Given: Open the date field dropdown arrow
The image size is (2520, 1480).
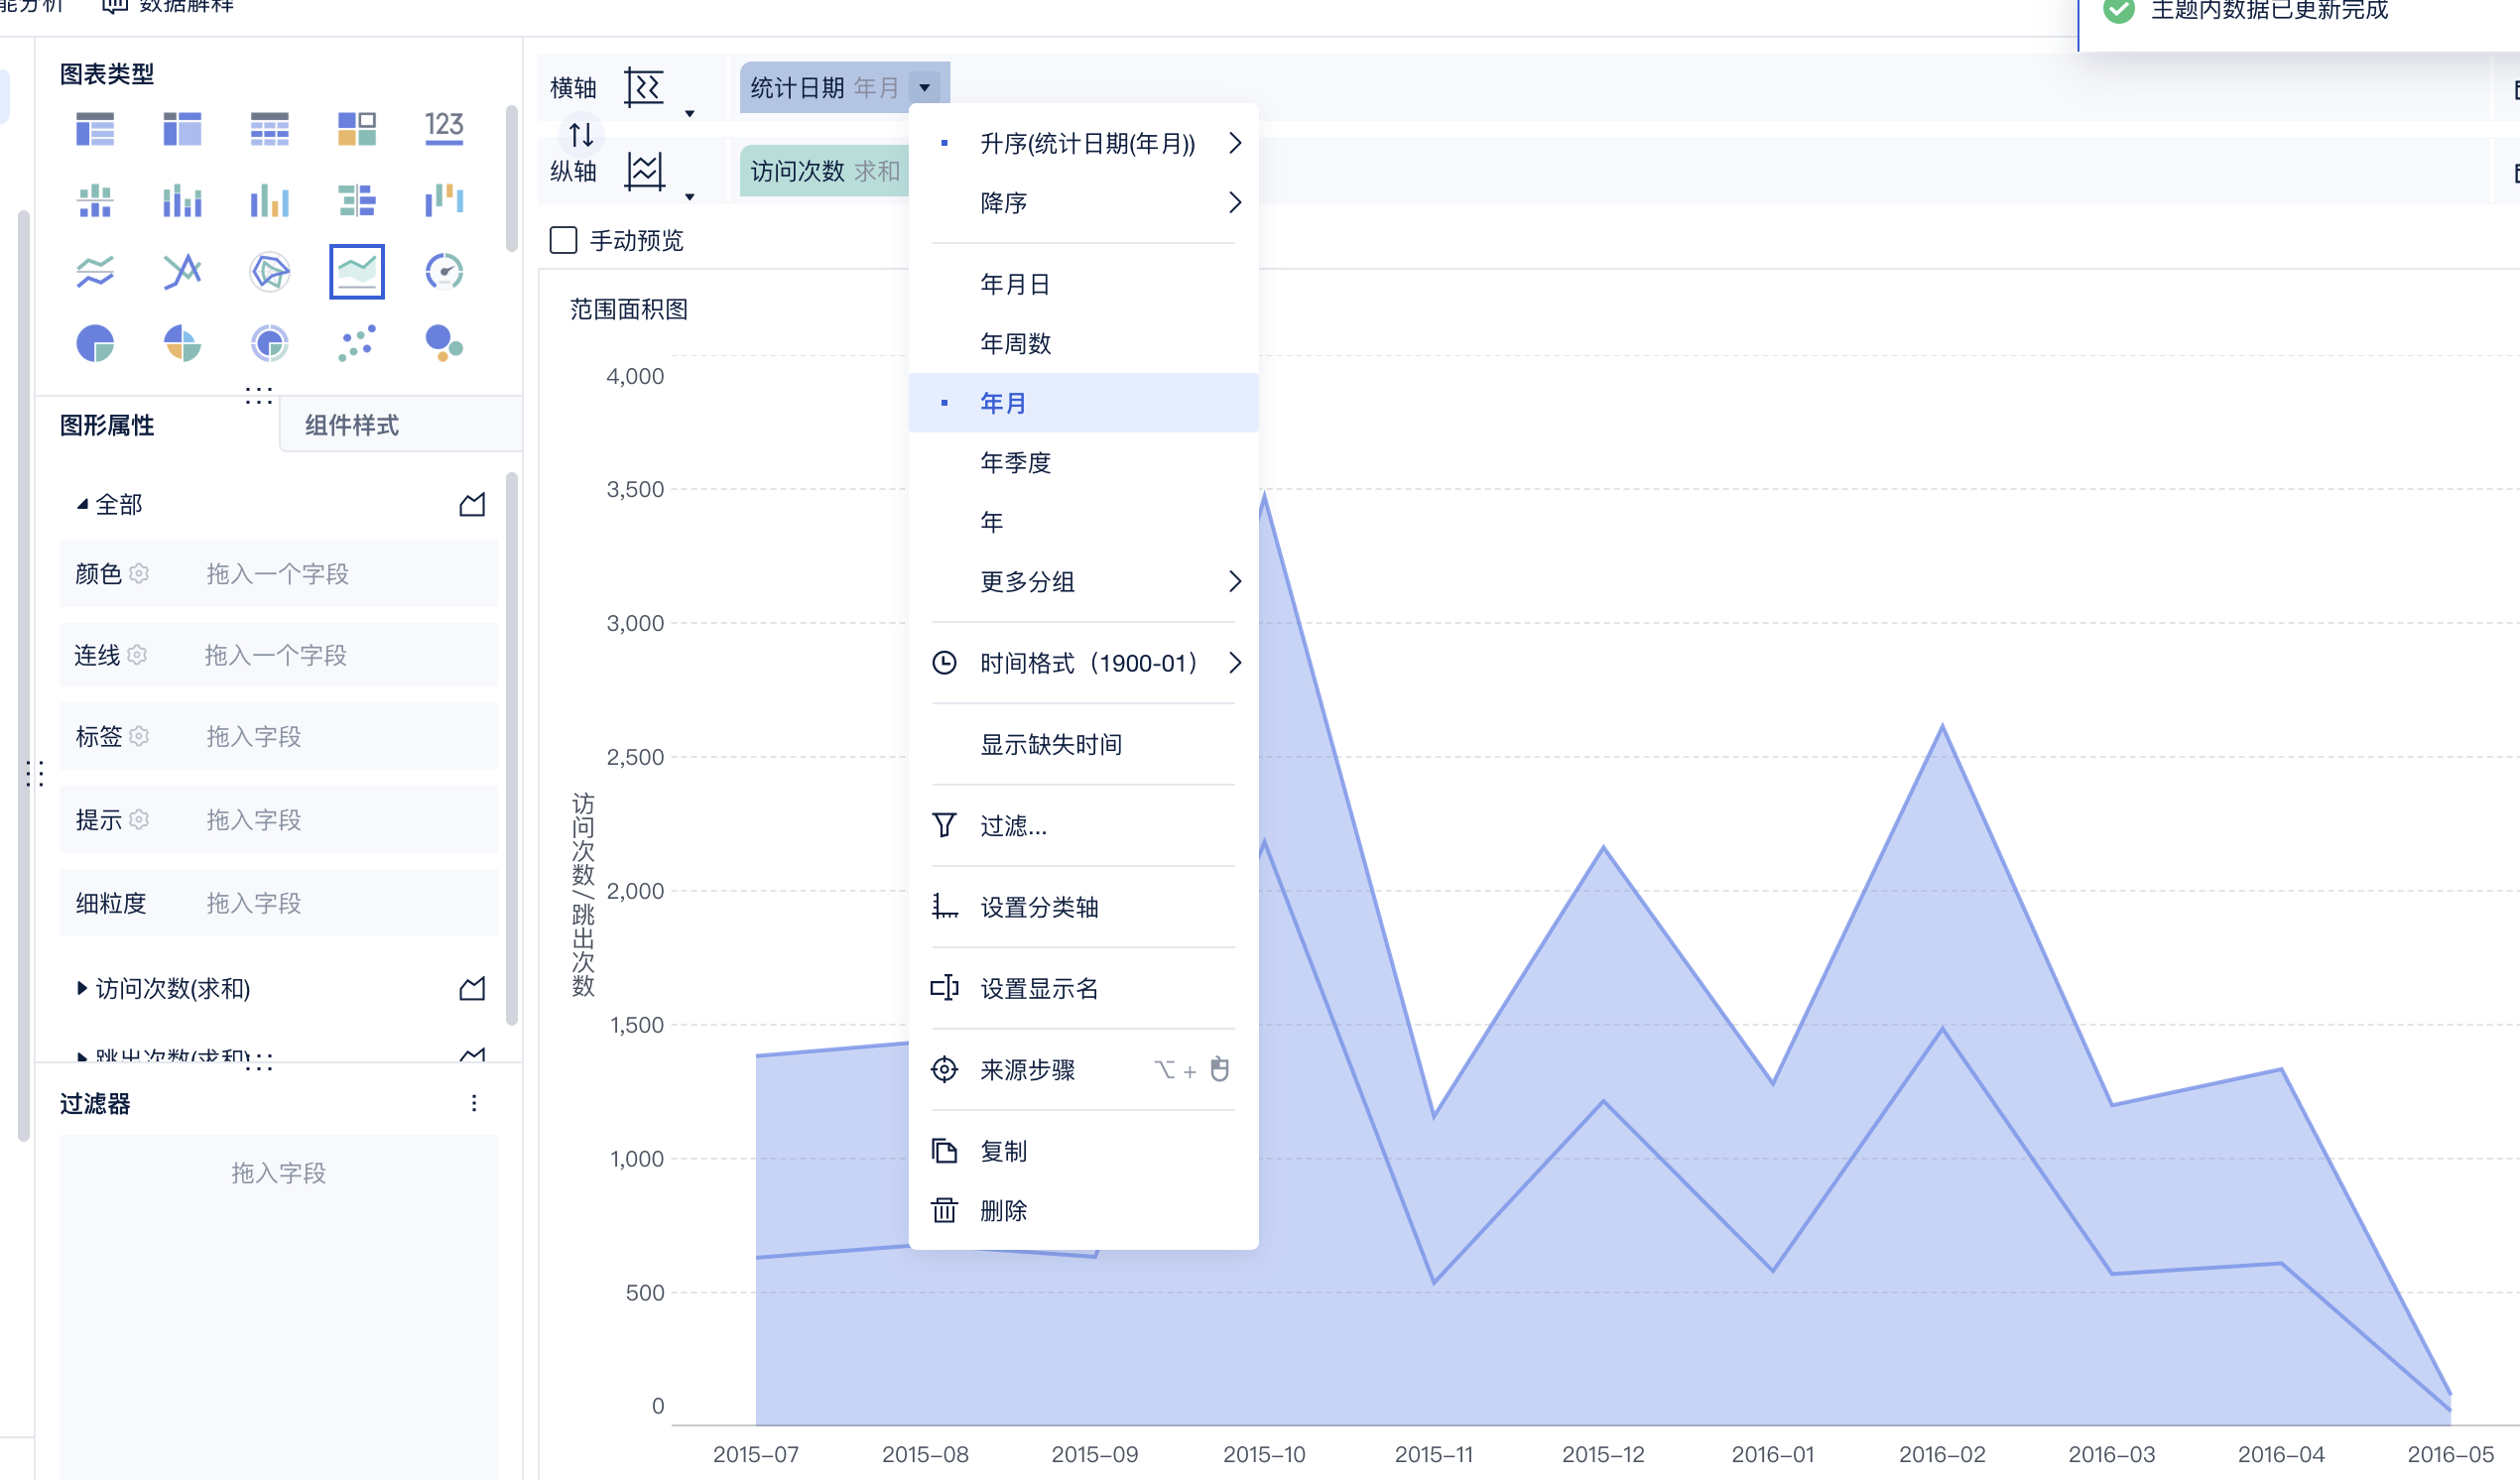Looking at the screenshot, I should [x=925, y=88].
